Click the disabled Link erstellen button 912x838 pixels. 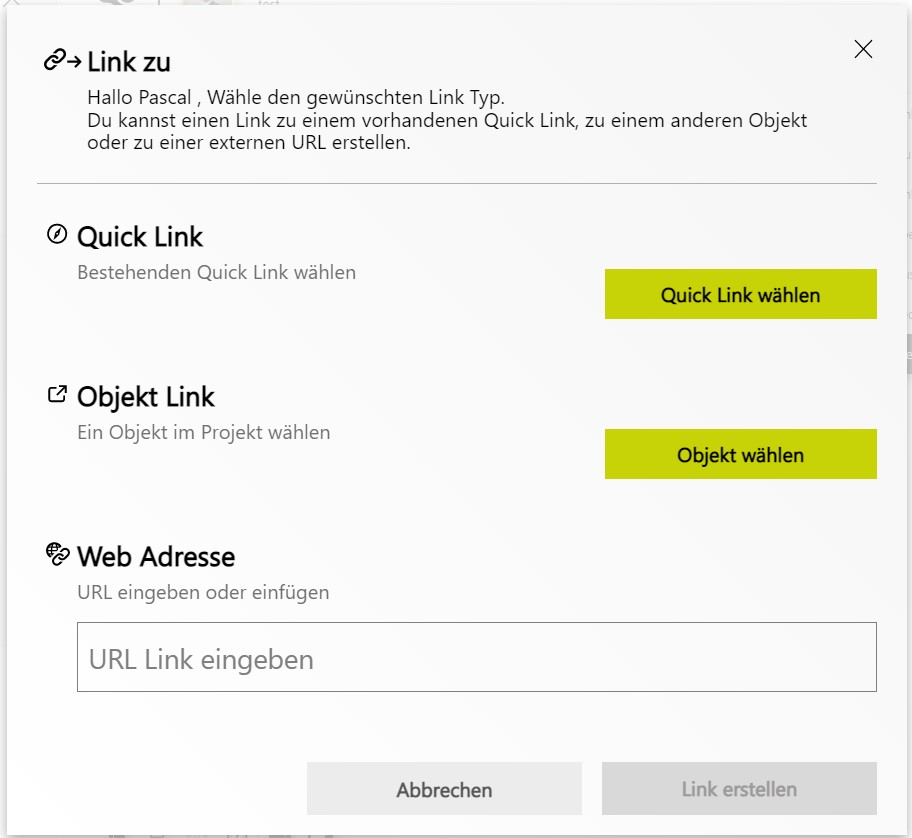click(738, 788)
